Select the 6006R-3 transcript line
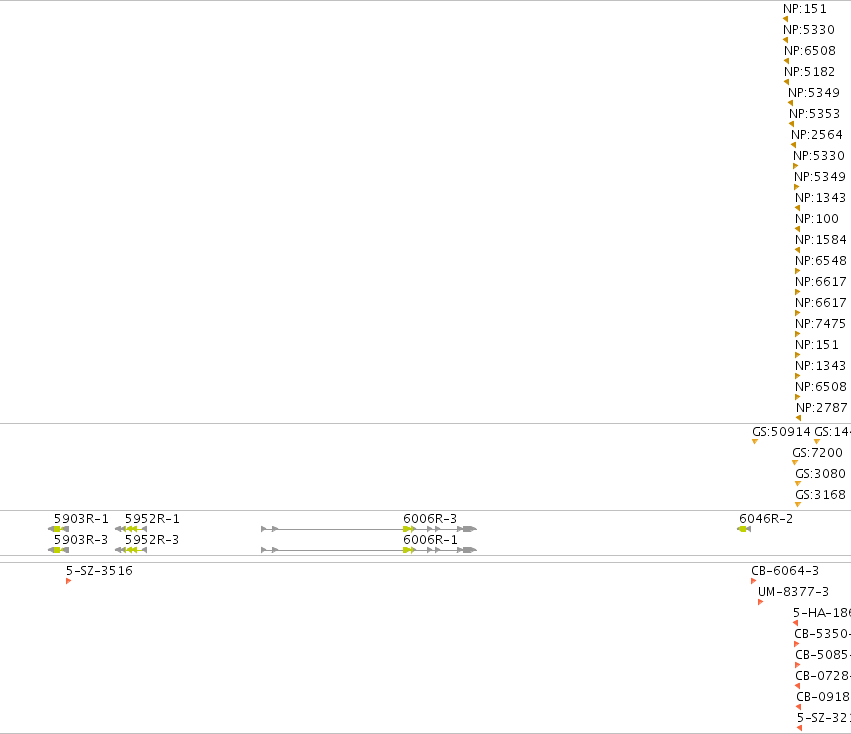The width and height of the screenshot is (851, 734). tap(369, 529)
